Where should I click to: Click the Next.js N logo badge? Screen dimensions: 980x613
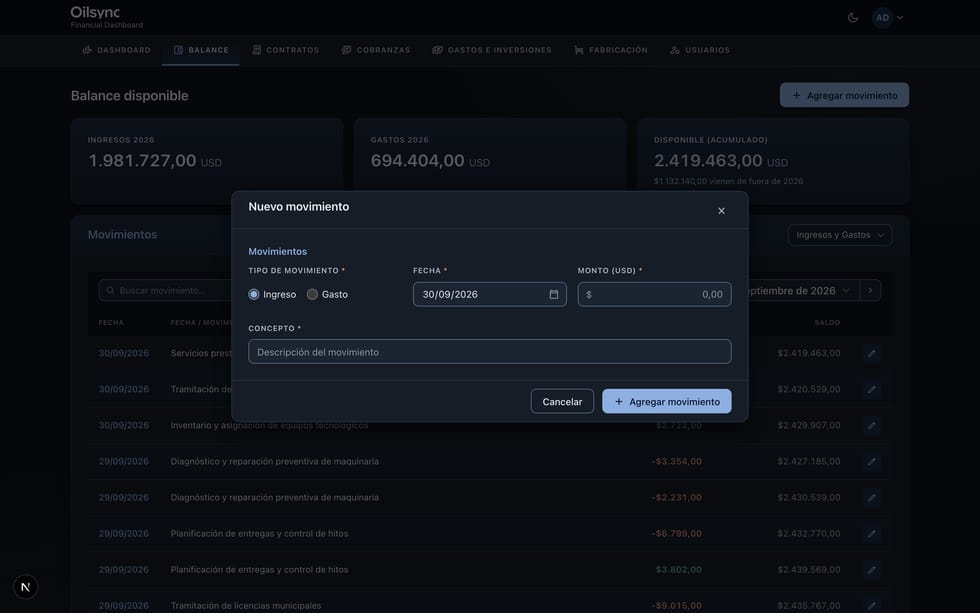pos(26,587)
